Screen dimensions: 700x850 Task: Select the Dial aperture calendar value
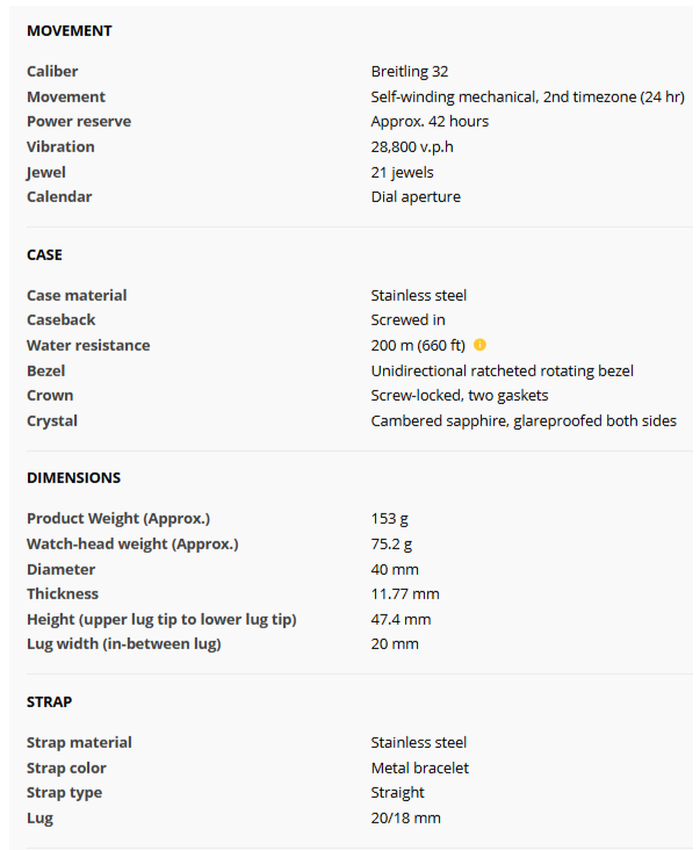[x=415, y=197]
